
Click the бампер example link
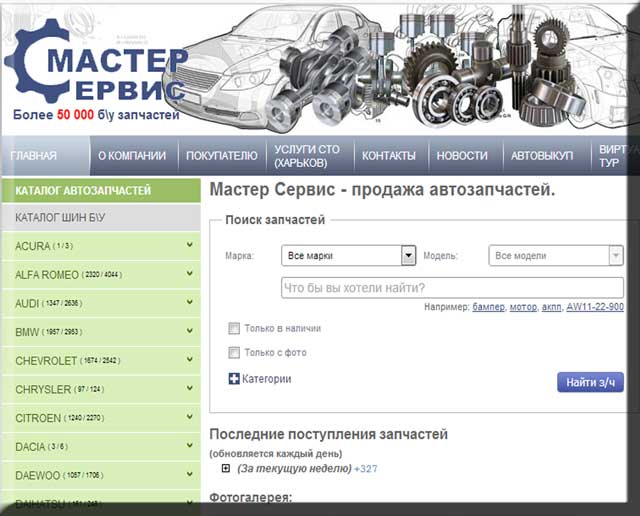487,307
